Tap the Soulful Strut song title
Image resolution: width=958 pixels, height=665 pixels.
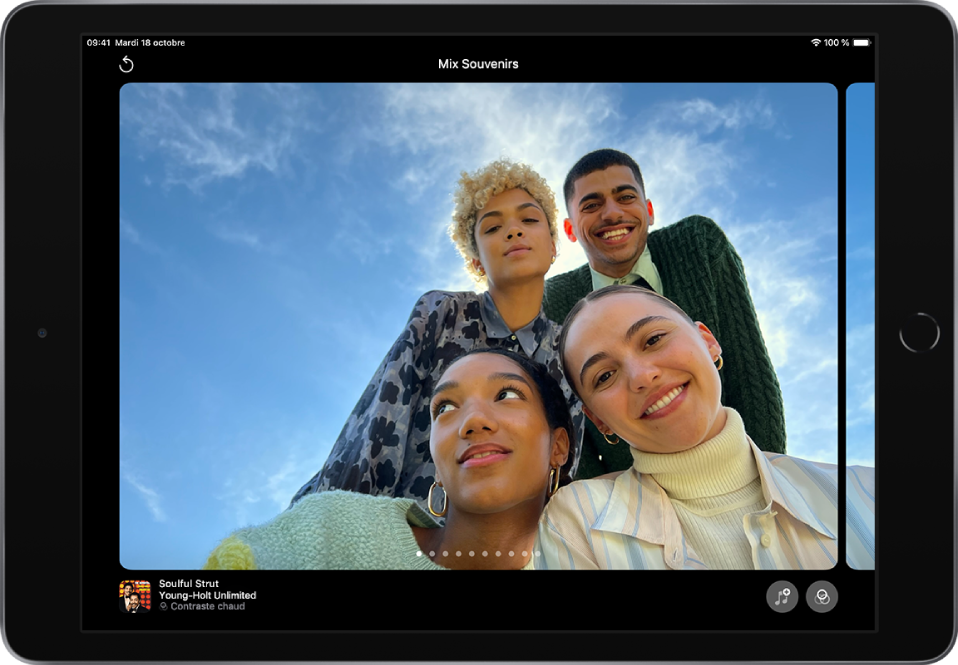[x=189, y=584]
